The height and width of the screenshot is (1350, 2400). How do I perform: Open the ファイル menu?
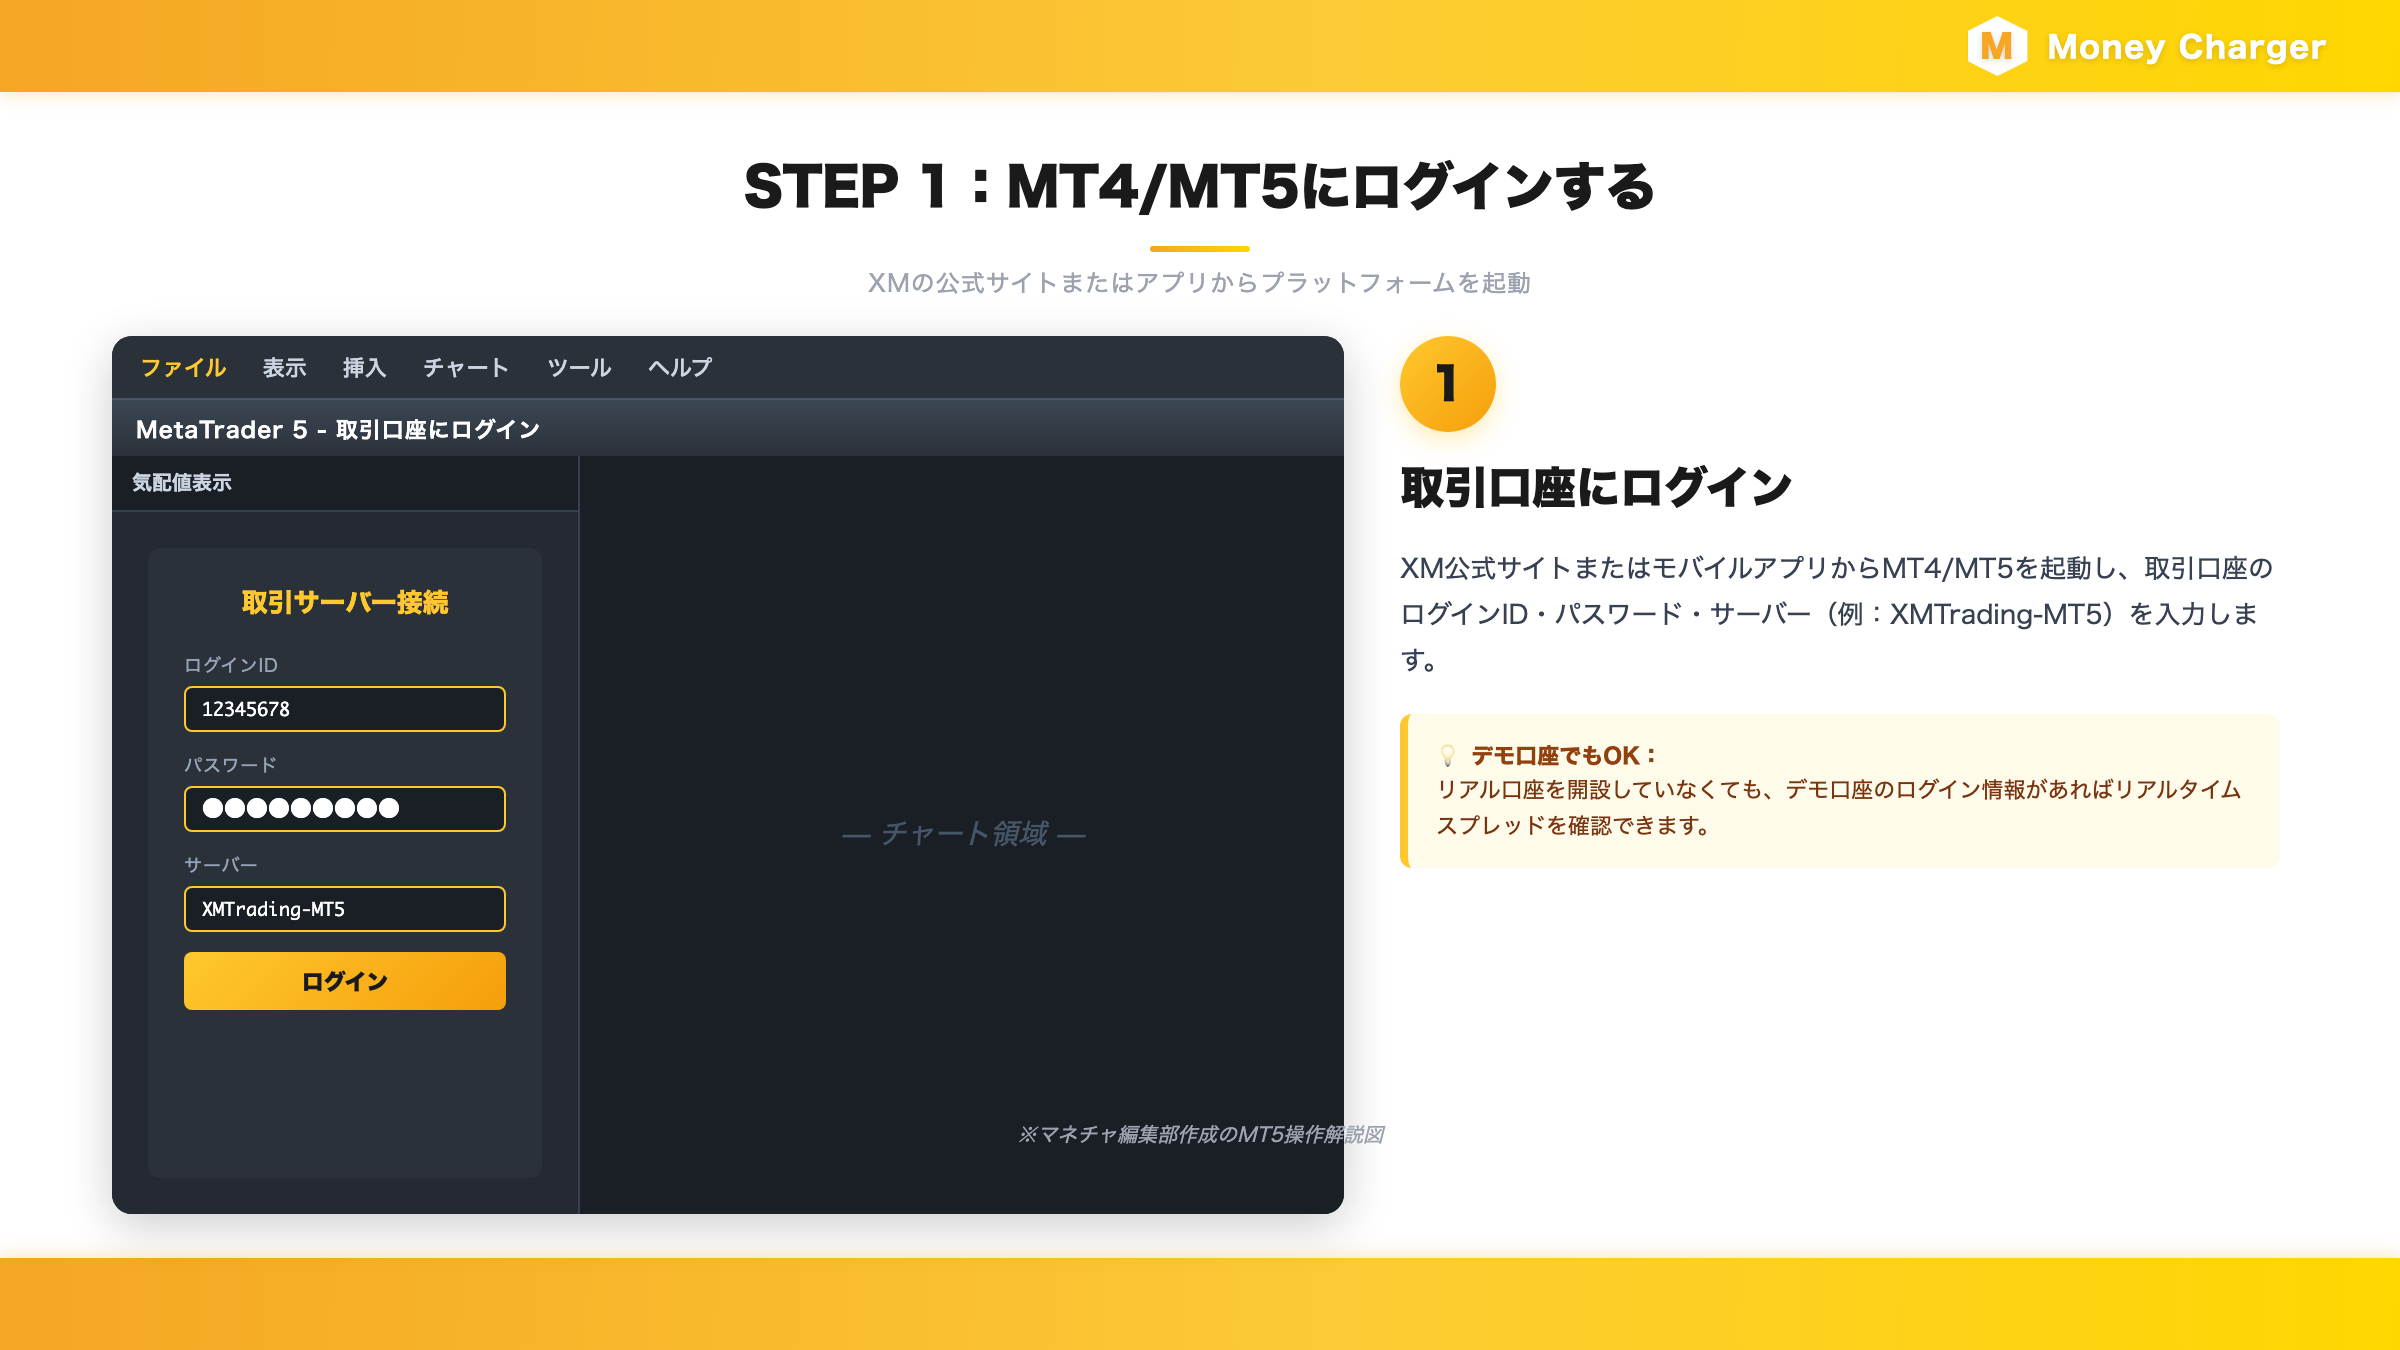click(183, 368)
